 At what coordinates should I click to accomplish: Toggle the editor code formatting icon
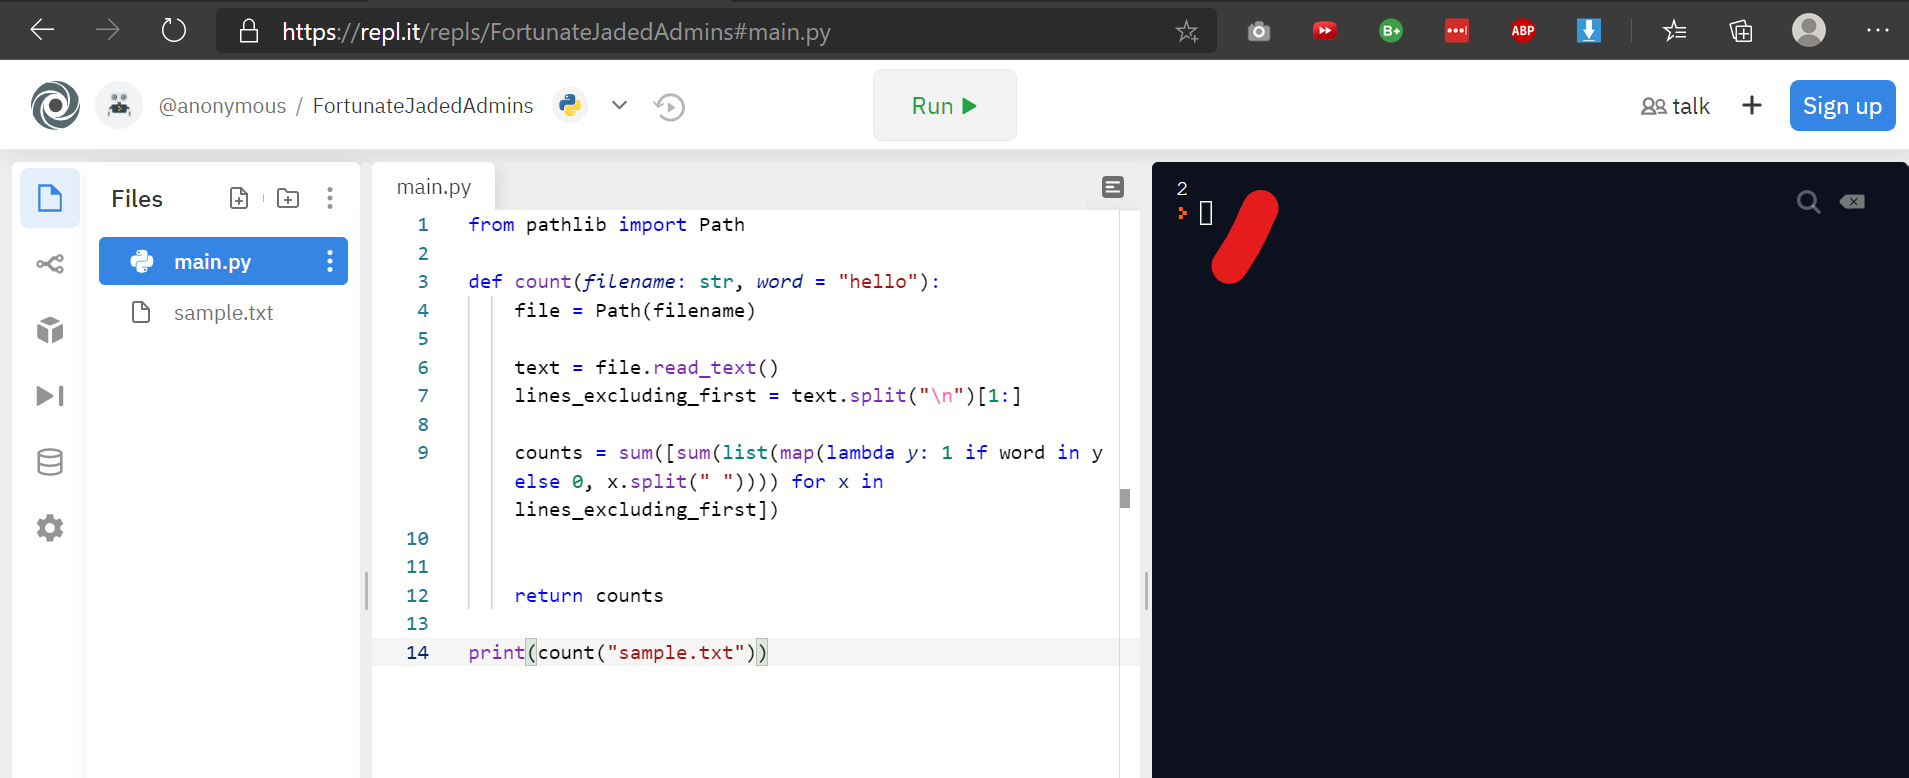pos(1113,187)
